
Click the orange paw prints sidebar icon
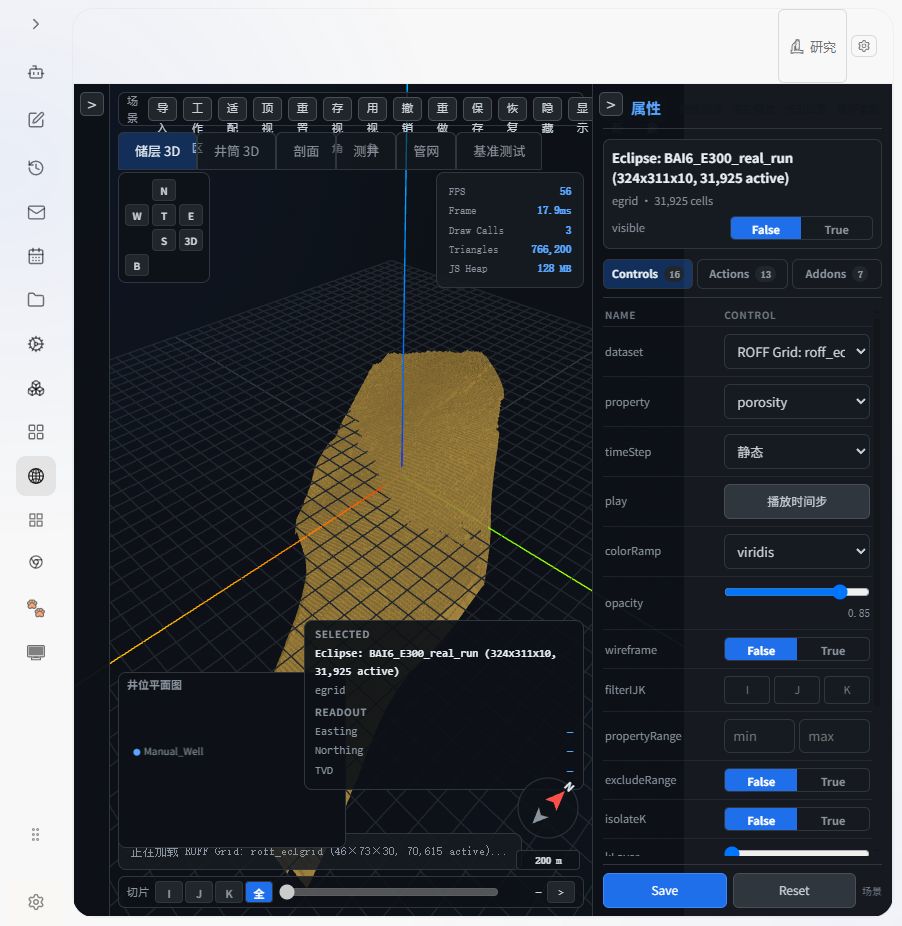36,608
